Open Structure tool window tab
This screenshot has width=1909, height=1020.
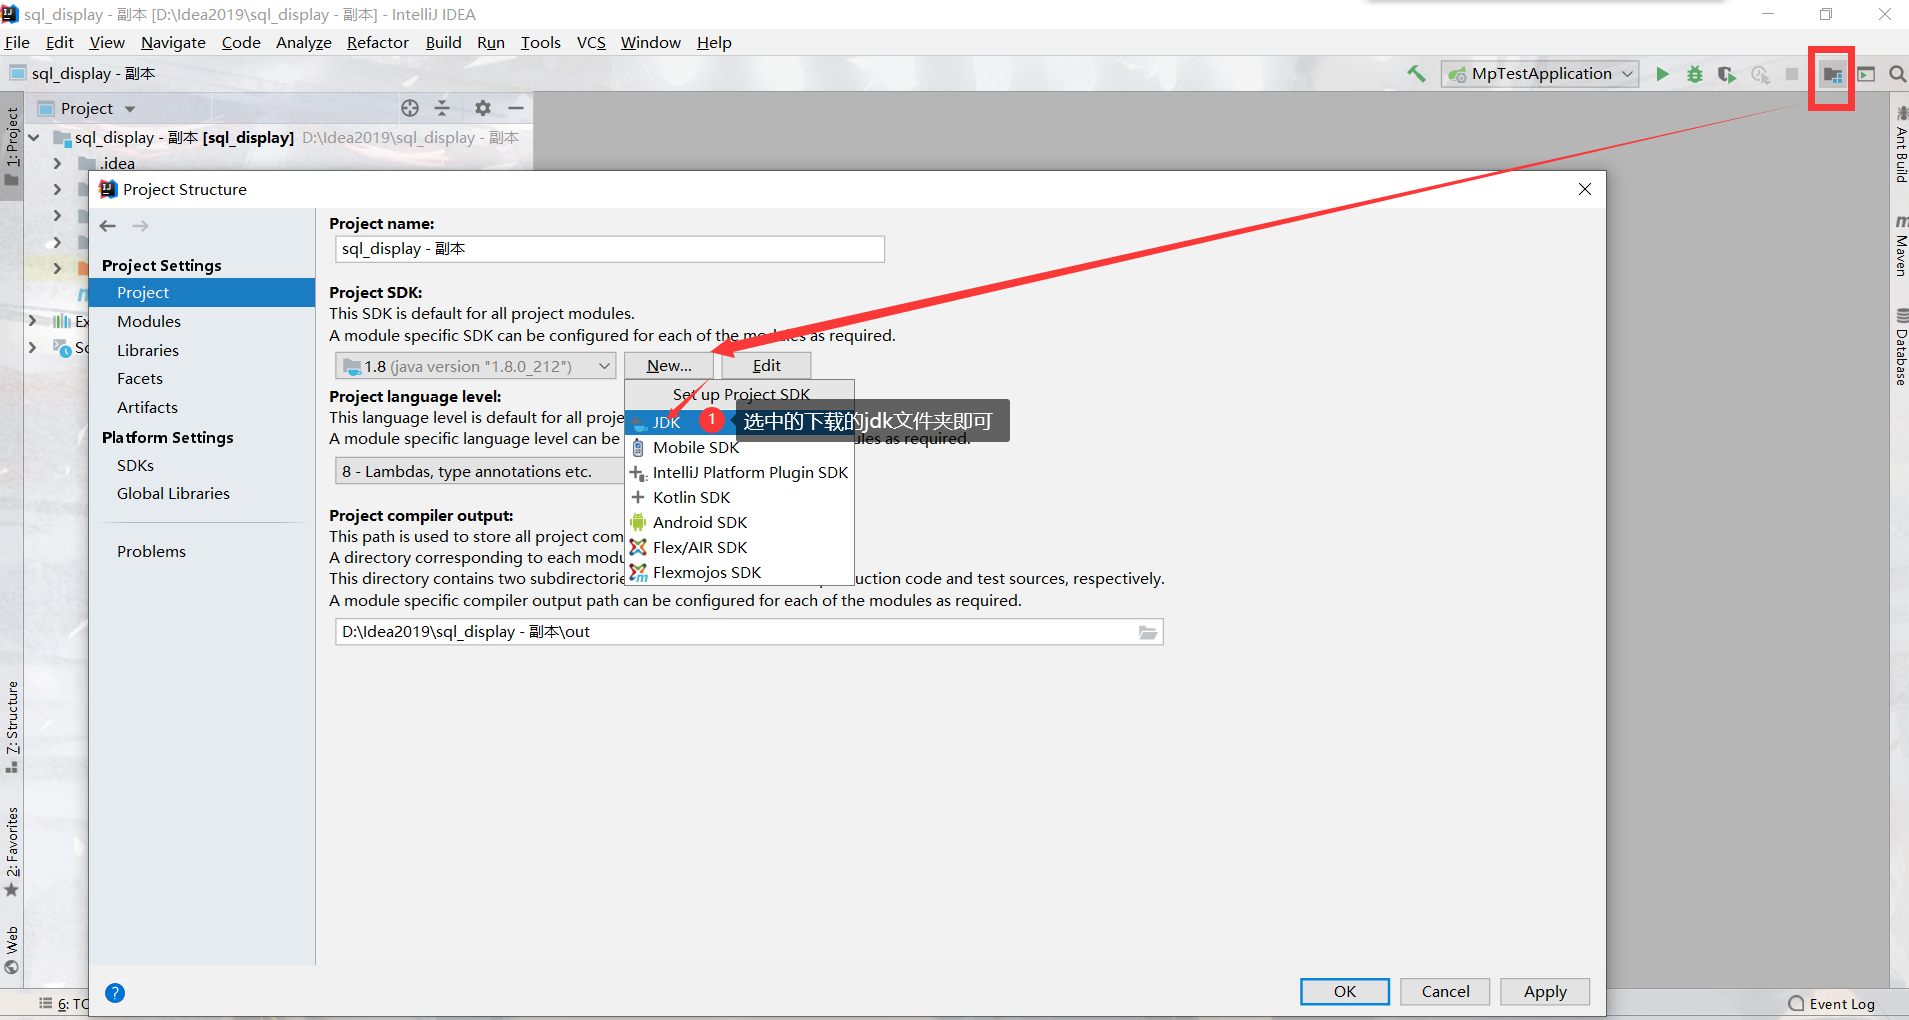pos(12,727)
